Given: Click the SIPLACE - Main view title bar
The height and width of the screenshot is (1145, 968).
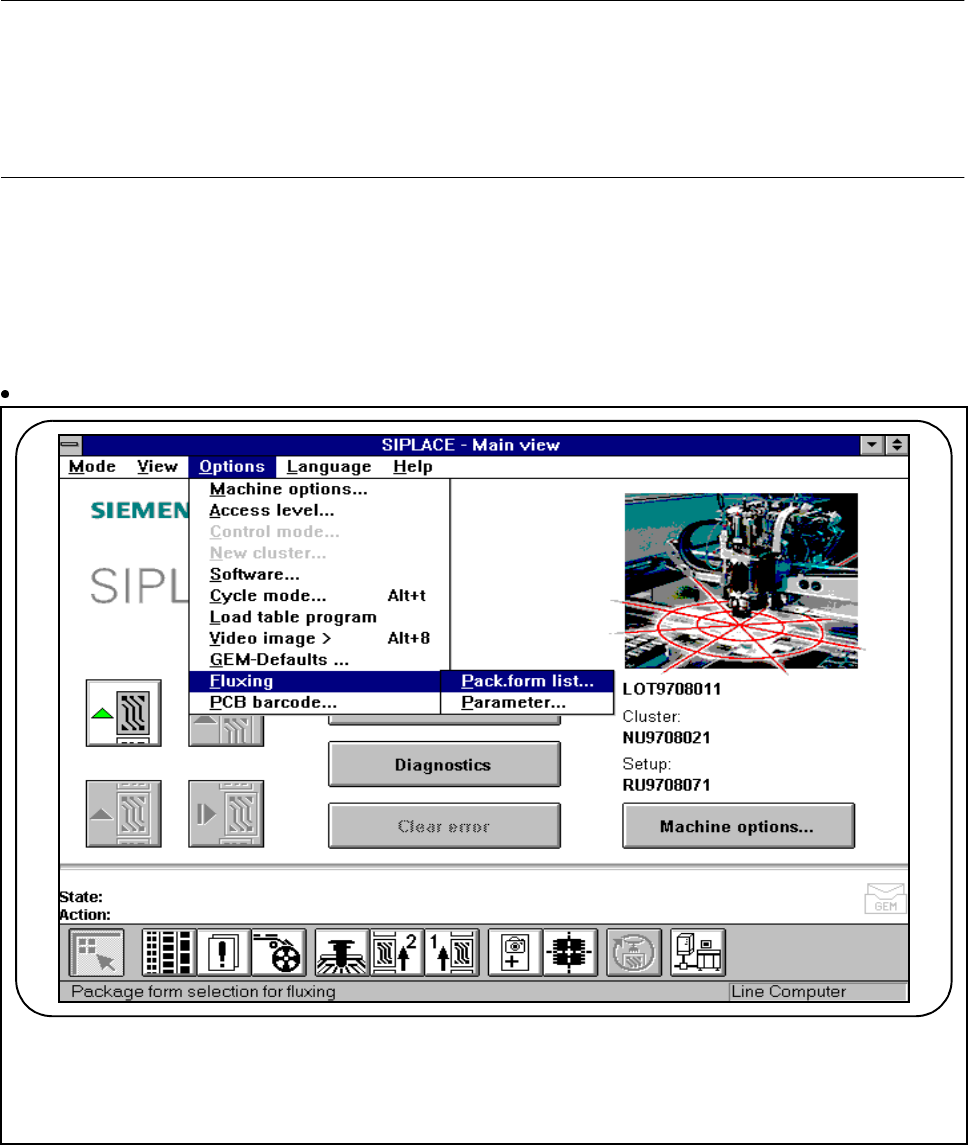Looking at the screenshot, I should 471,445.
